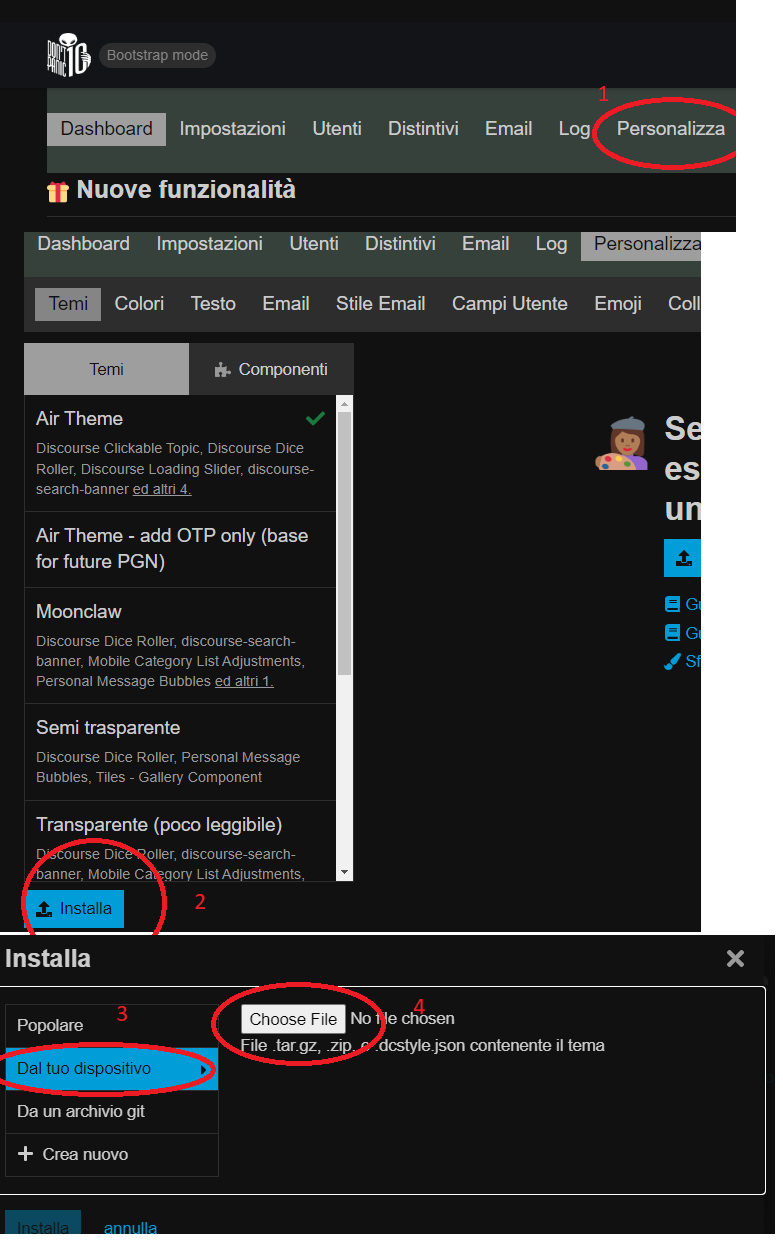Expand the 'ed altri 4.' components link

pyautogui.click(x=162, y=490)
